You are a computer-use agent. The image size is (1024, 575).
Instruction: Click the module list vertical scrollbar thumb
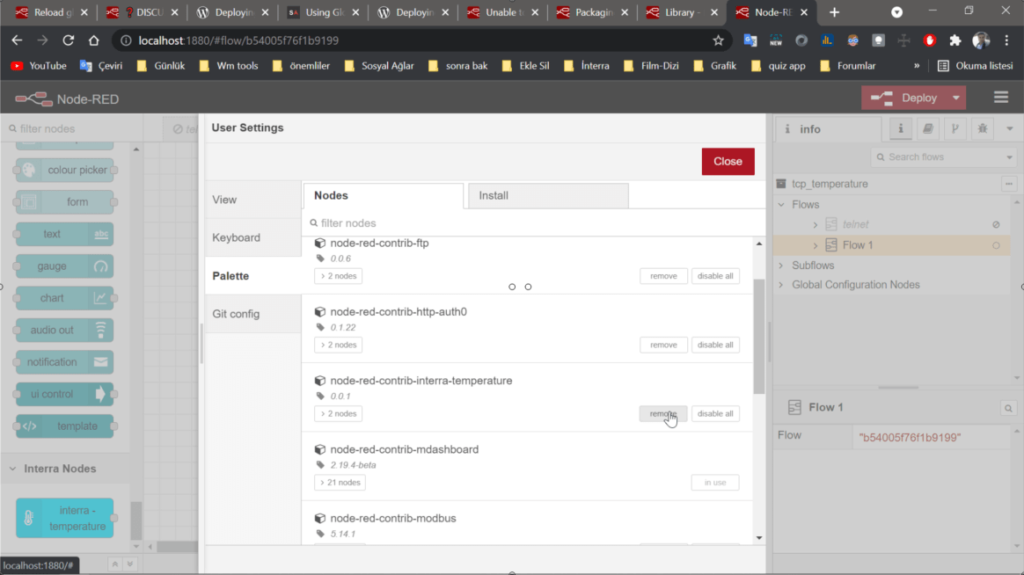click(759, 336)
